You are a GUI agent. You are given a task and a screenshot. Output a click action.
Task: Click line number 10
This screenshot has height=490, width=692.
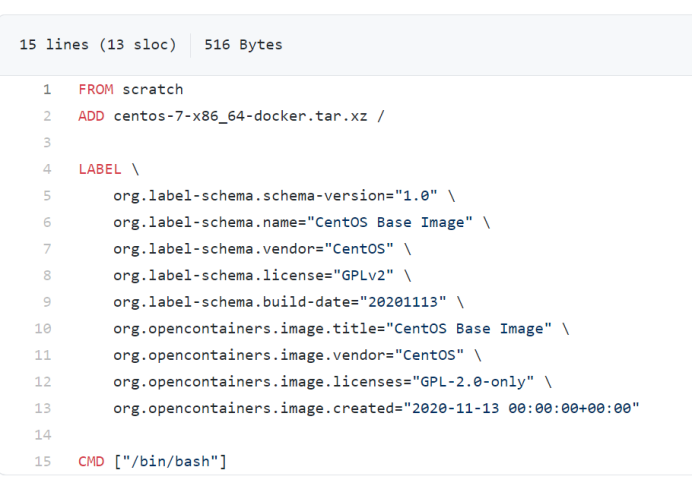pyautogui.click(x=43, y=328)
